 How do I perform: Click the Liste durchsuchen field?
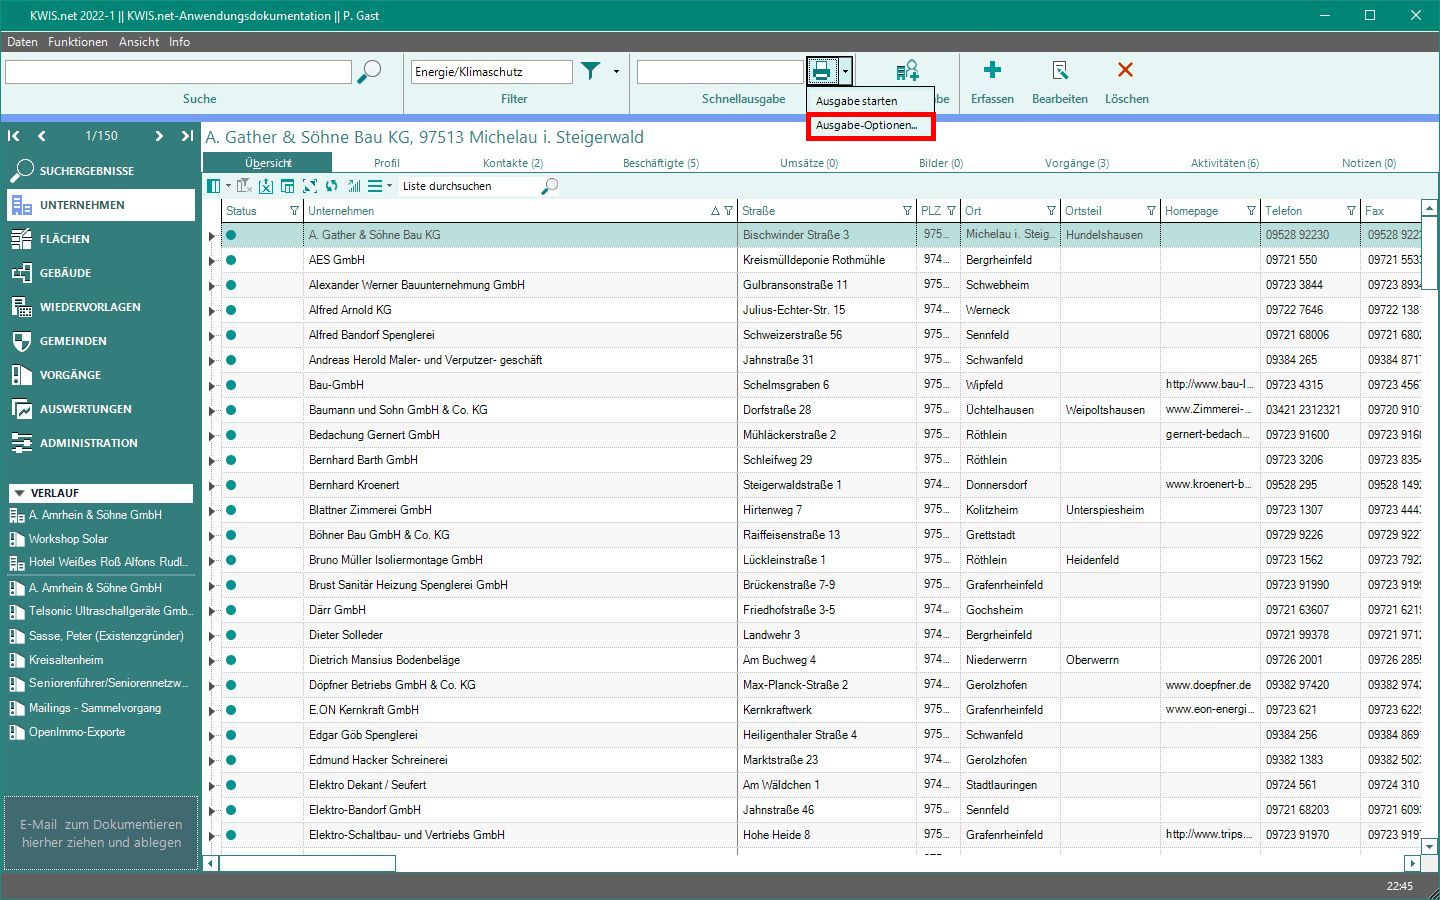(x=468, y=186)
